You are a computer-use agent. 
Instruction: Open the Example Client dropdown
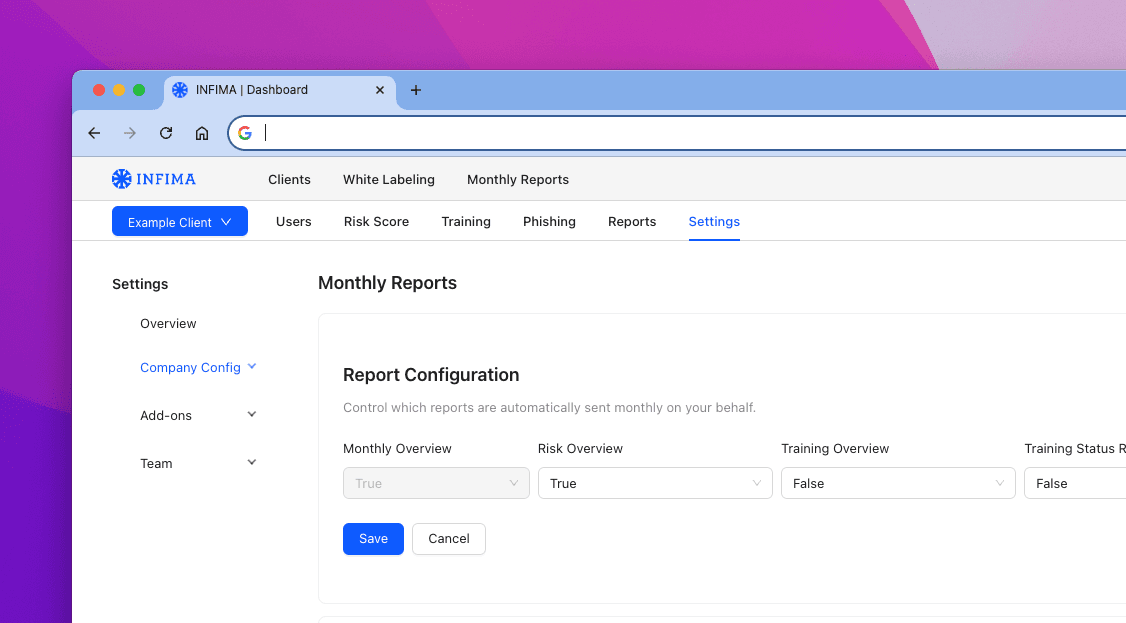[x=179, y=221]
